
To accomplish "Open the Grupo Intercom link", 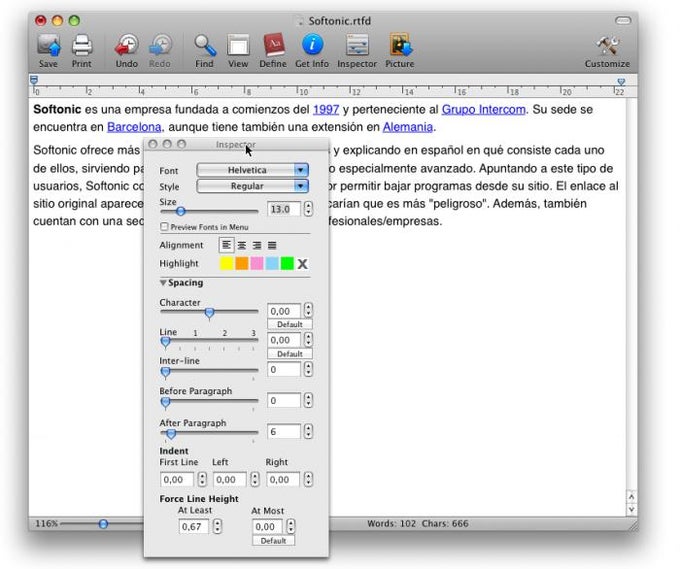I will 484,109.
